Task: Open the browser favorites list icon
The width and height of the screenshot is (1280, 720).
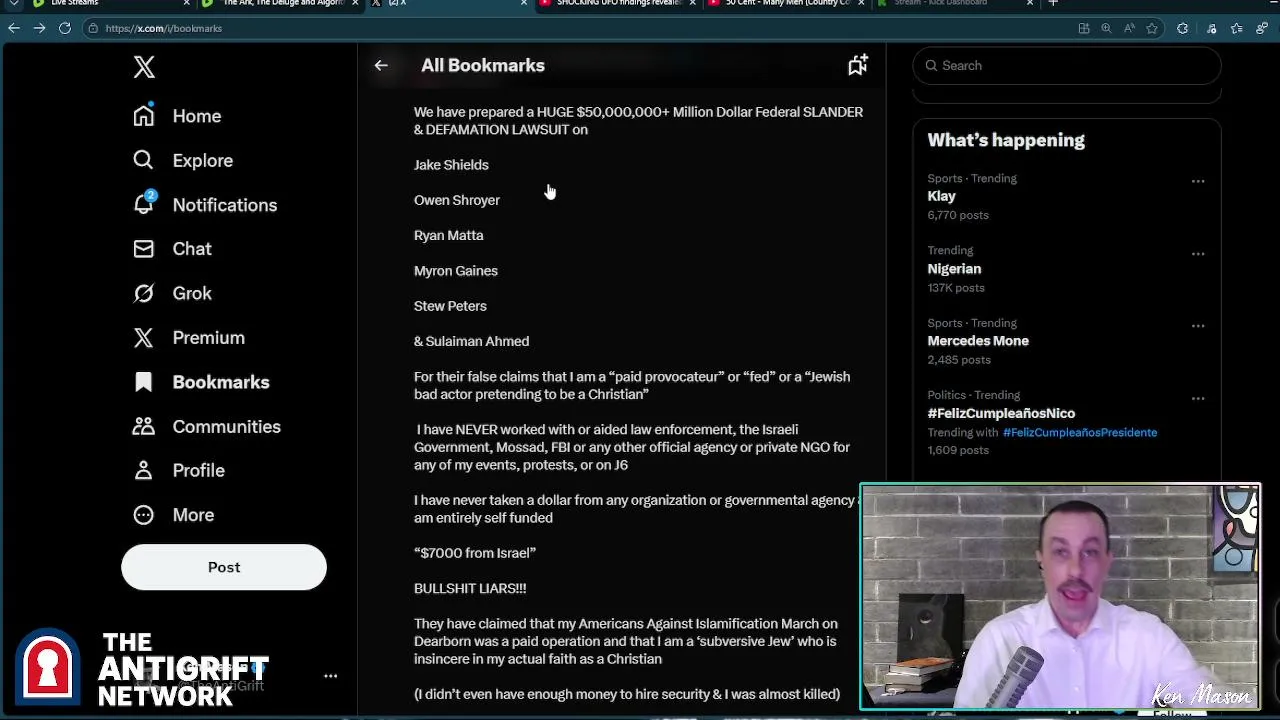Action: [x=1237, y=28]
